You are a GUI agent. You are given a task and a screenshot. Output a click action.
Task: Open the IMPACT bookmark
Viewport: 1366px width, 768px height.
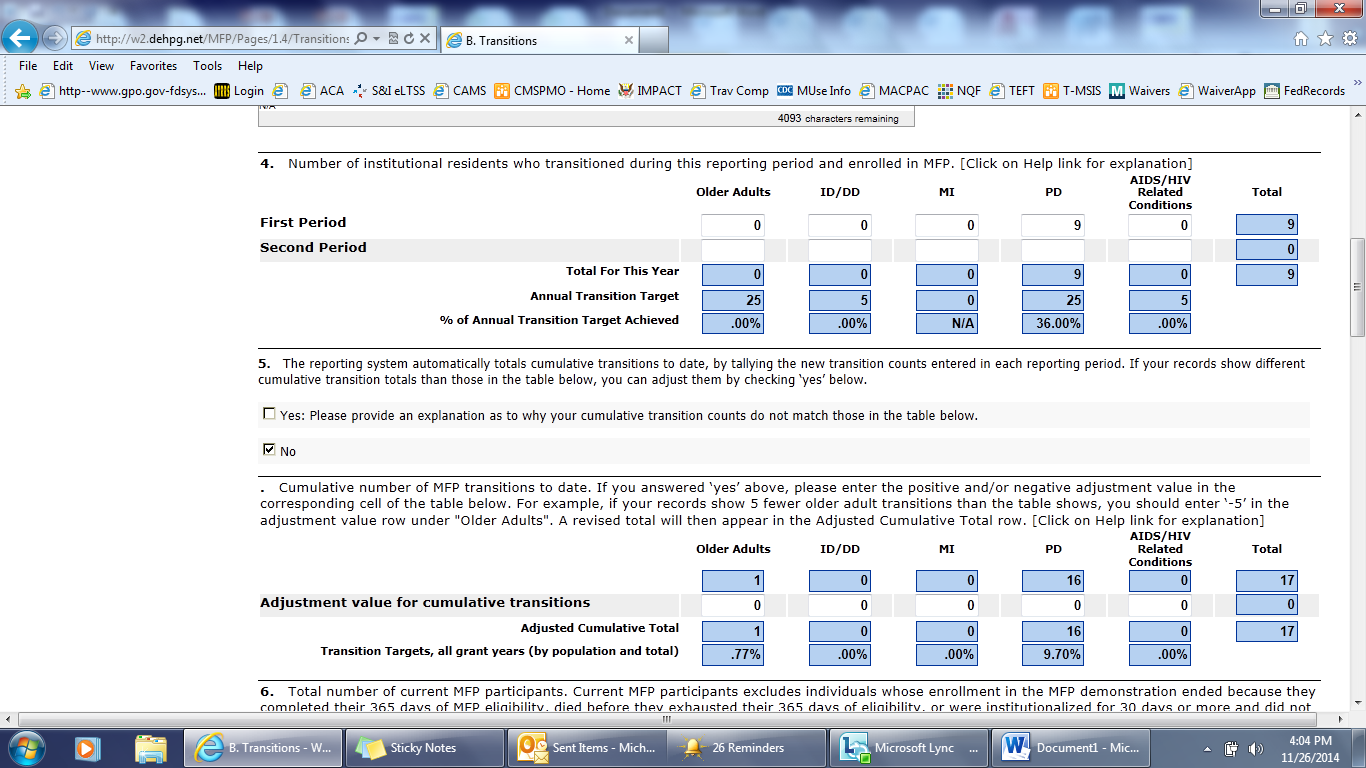[x=650, y=91]
